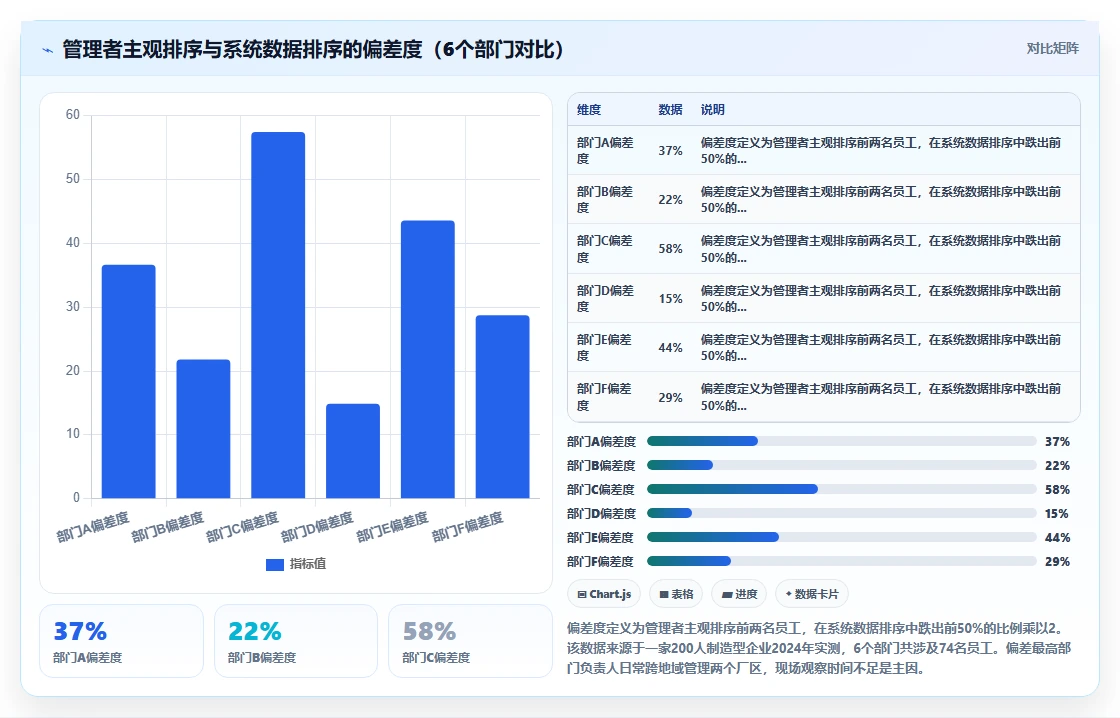Click the footnote paragraph under the tags
The height and width of the screenshot is (718, 1120).
pos(819,649)
